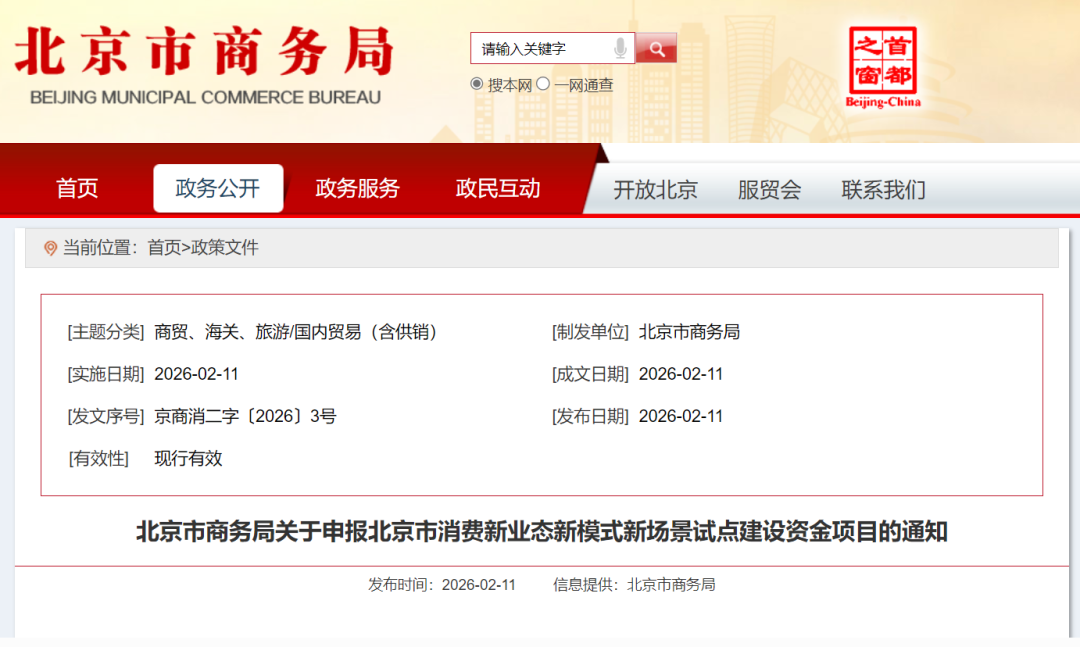Click the microphone voice input icon

coord(622,47)
